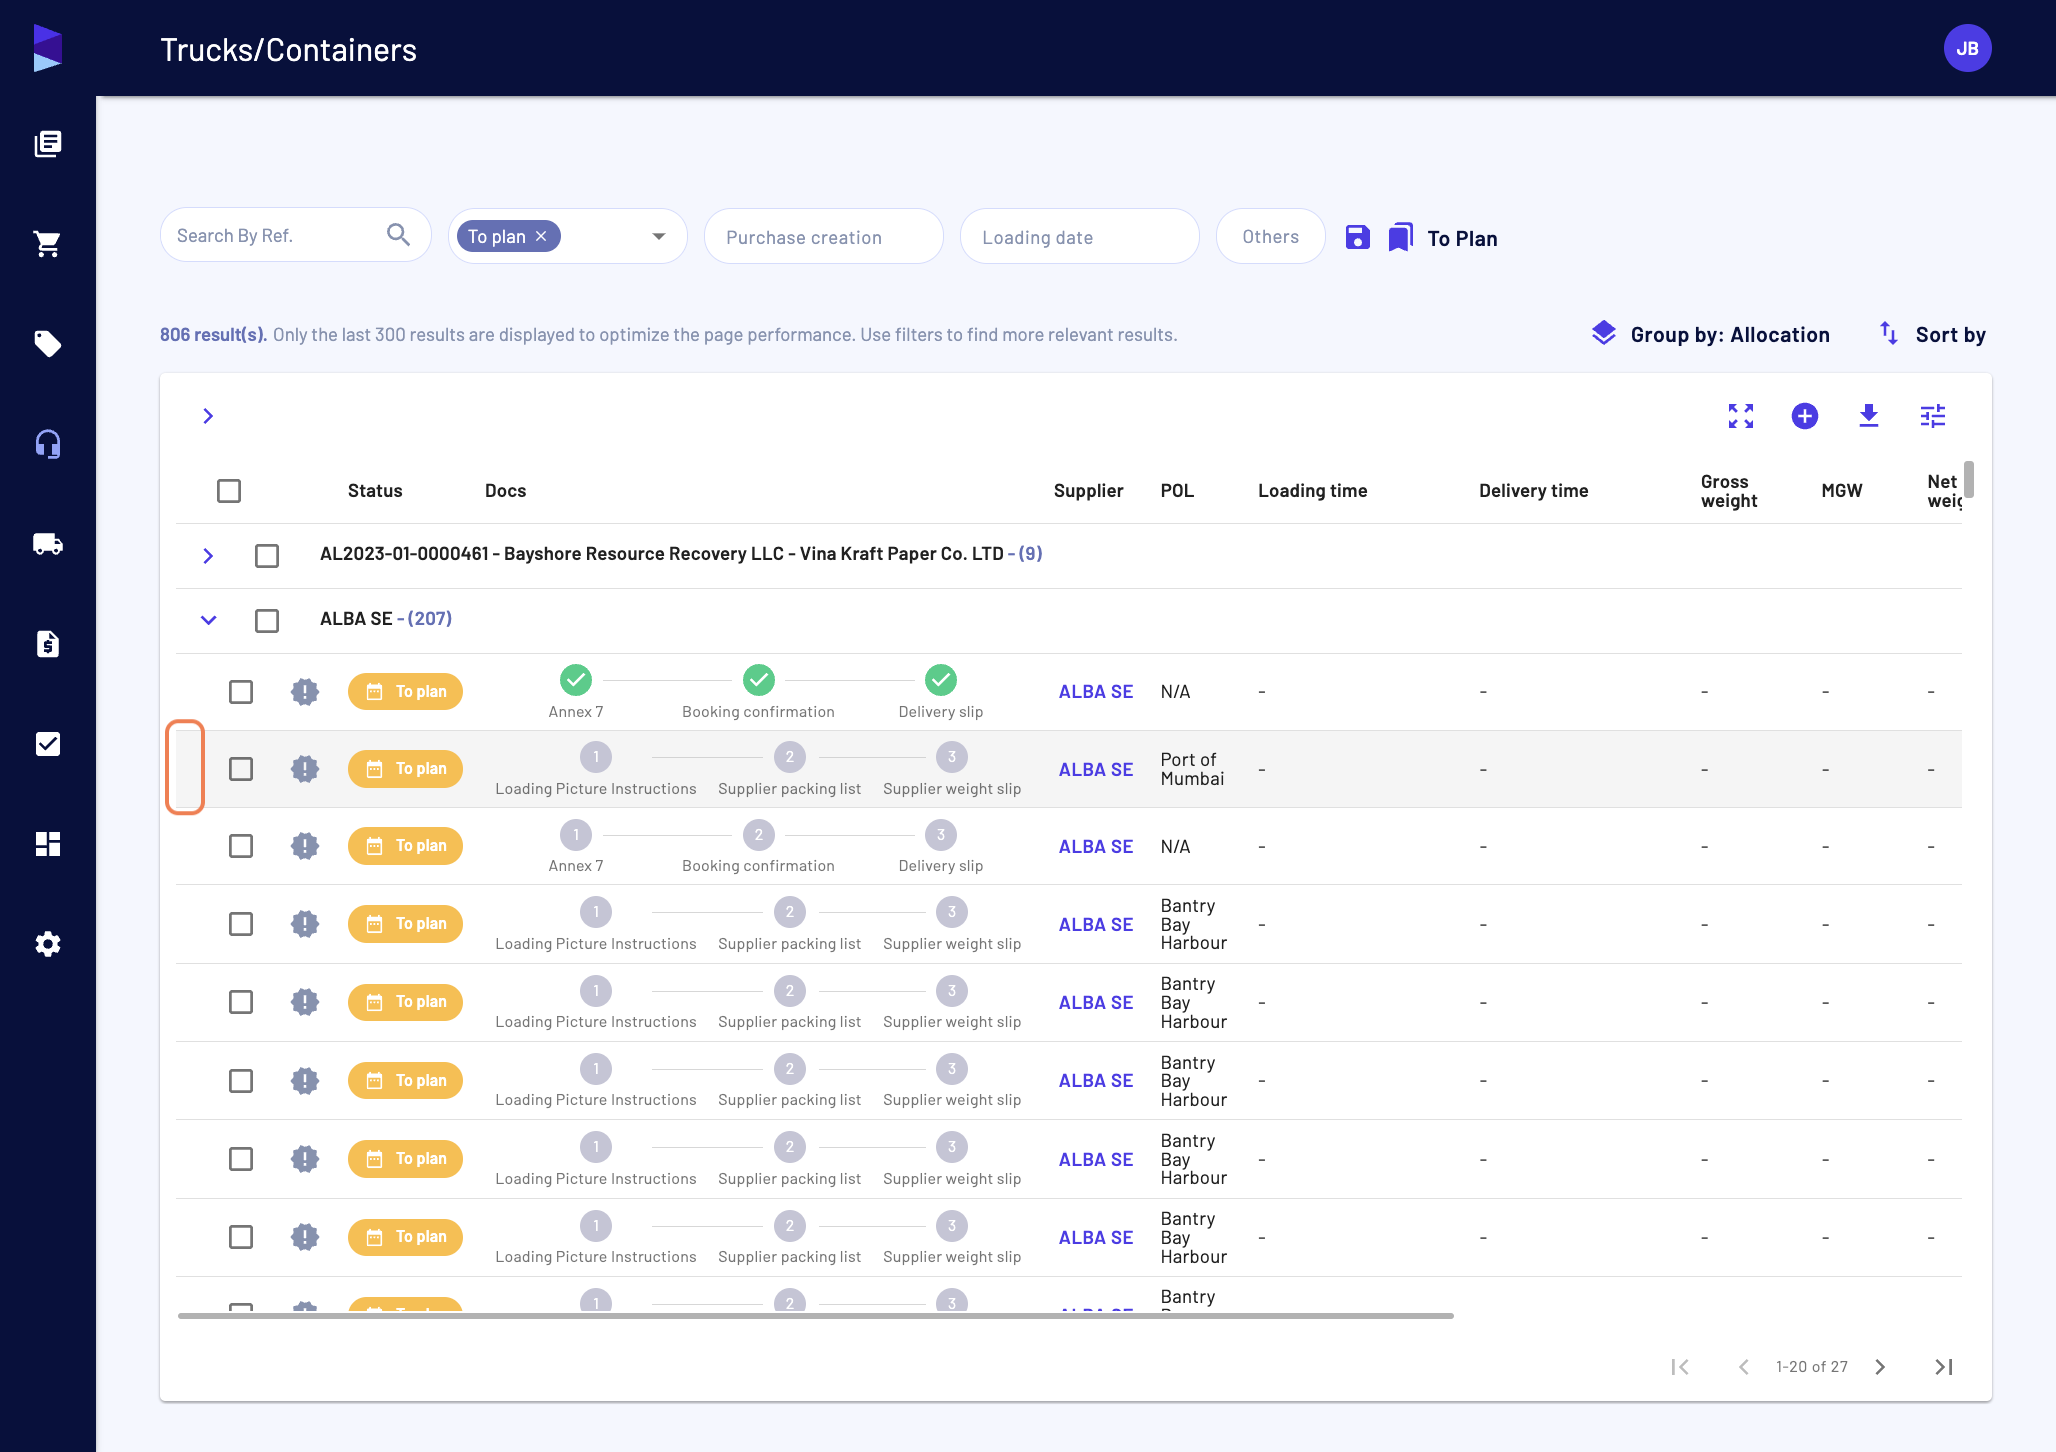Open the shopping cart sidebar icon
Image resolution: width=2056 pixels, height=1452 pixels.
[x=48, y=244]
